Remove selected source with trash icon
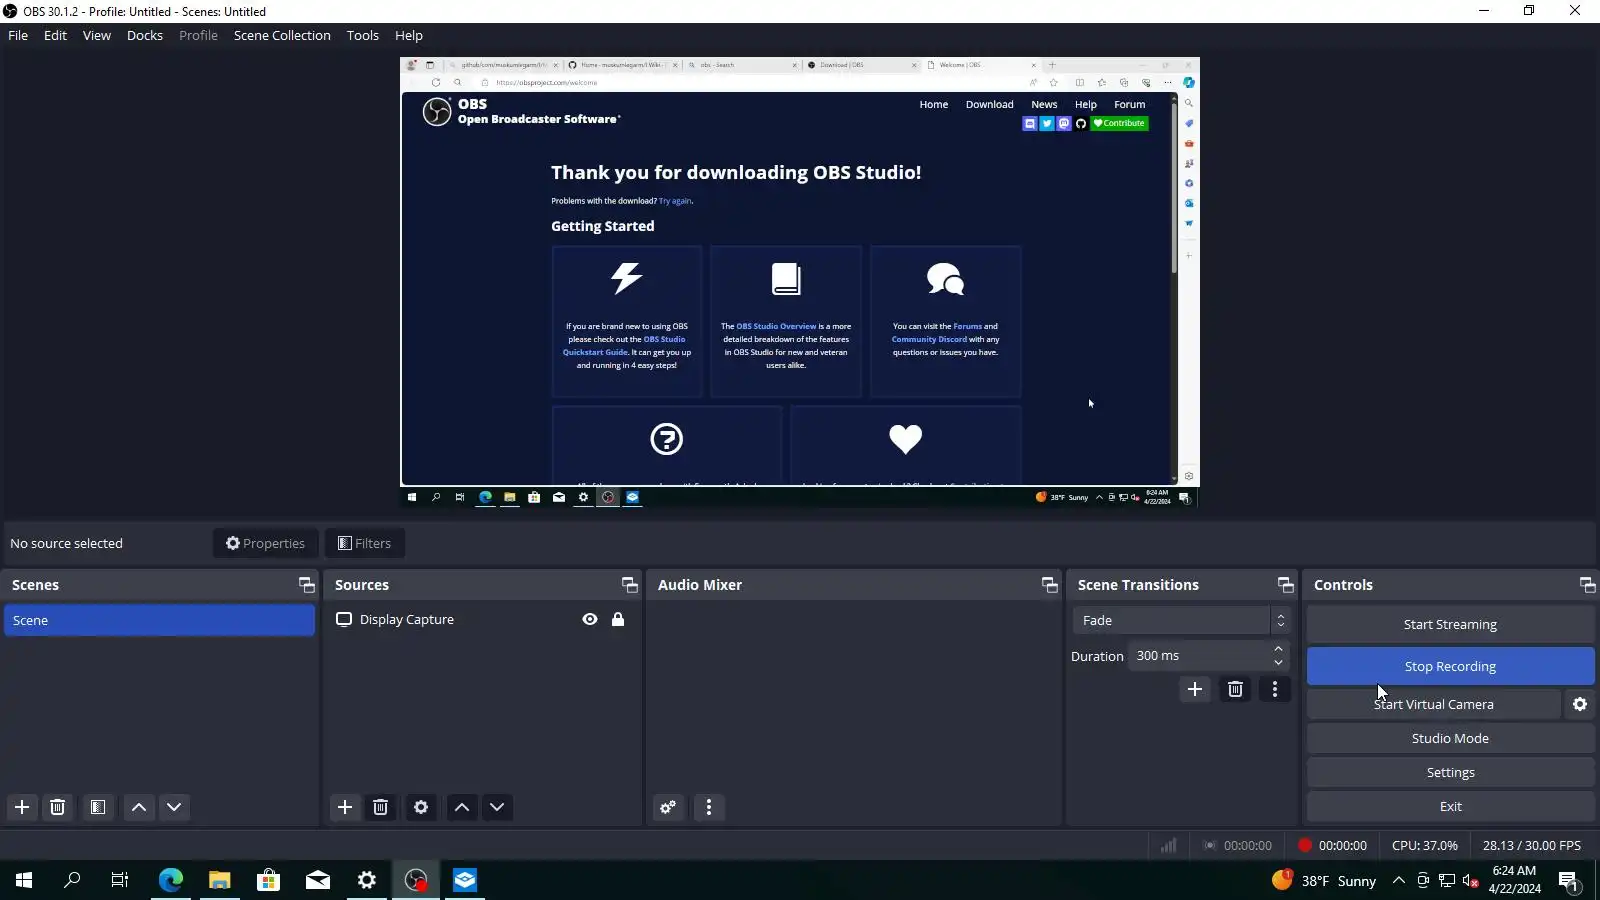The image size is (1600, 900). point(380,807)
